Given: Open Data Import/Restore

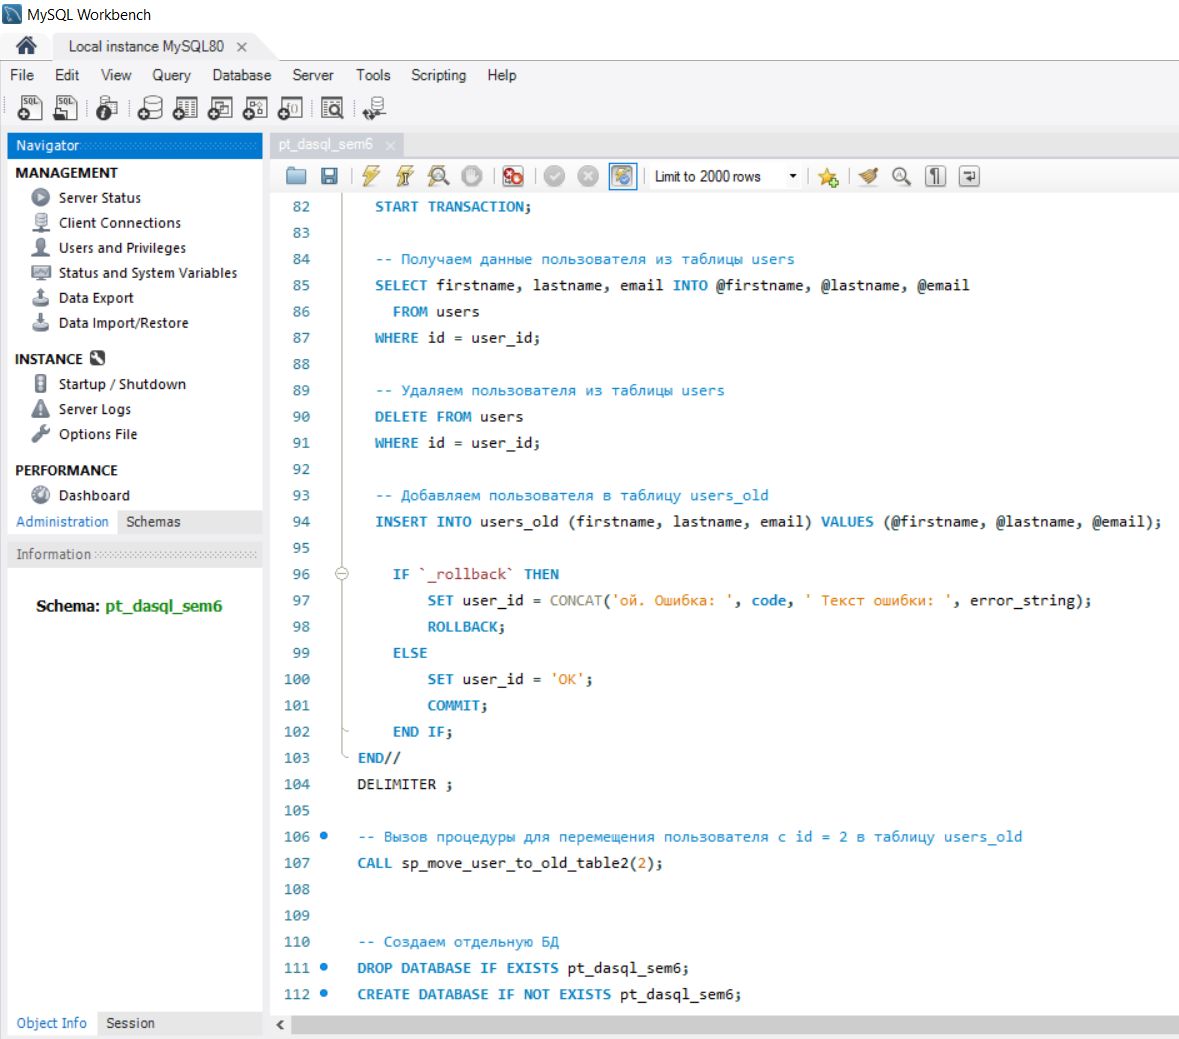Looking at the screenshot, I should (123, 323).
